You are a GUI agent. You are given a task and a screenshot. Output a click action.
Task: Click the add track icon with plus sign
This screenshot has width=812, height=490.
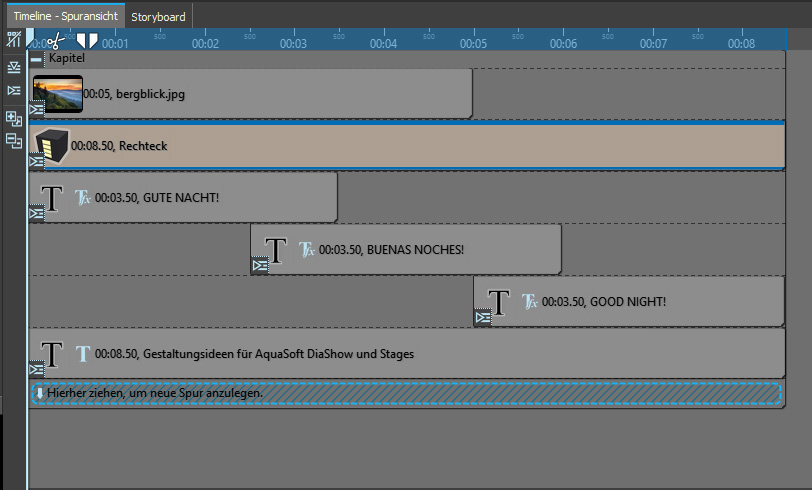point(13,119)
